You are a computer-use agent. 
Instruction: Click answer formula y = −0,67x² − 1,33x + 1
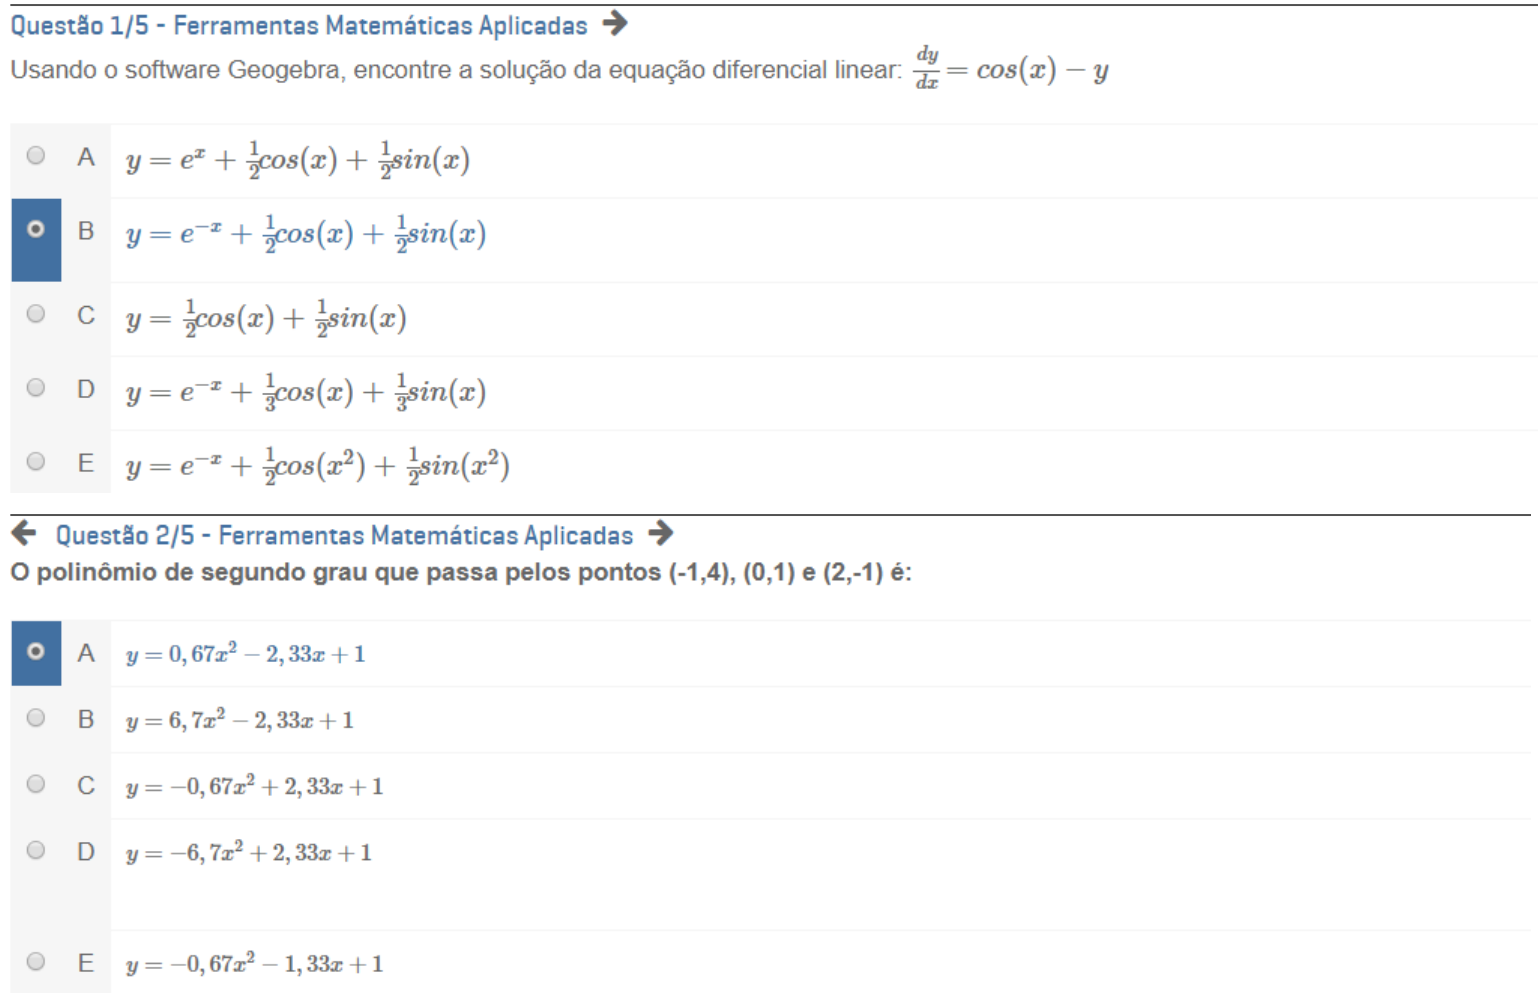[x=254, y=964]
